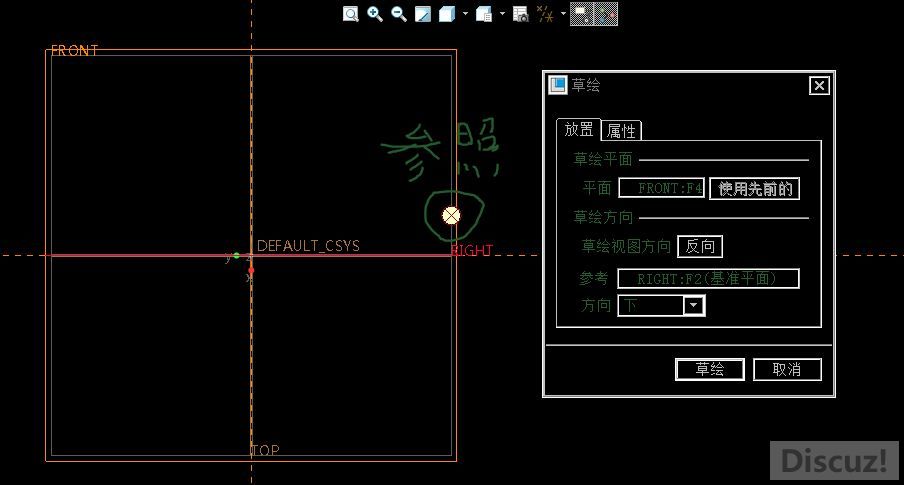Click the 参考 field RIGHT:F2(基准平面)
904x485 pixels.
(x=709, y=279)
